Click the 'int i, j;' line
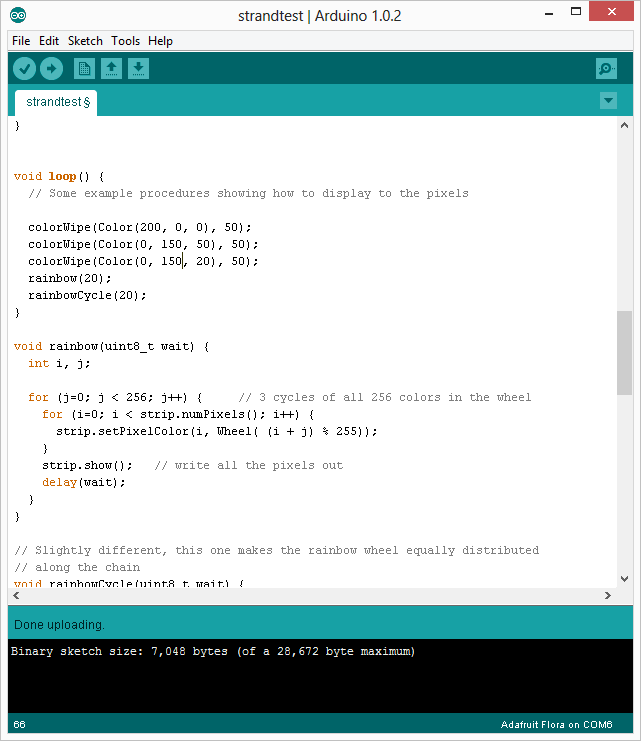 59,363
